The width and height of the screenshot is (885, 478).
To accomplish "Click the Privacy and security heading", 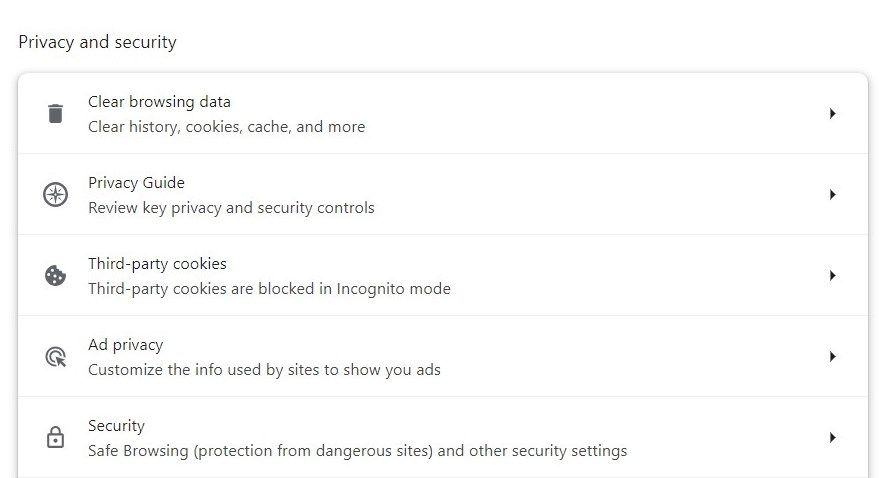I will (x=97, y=42).
